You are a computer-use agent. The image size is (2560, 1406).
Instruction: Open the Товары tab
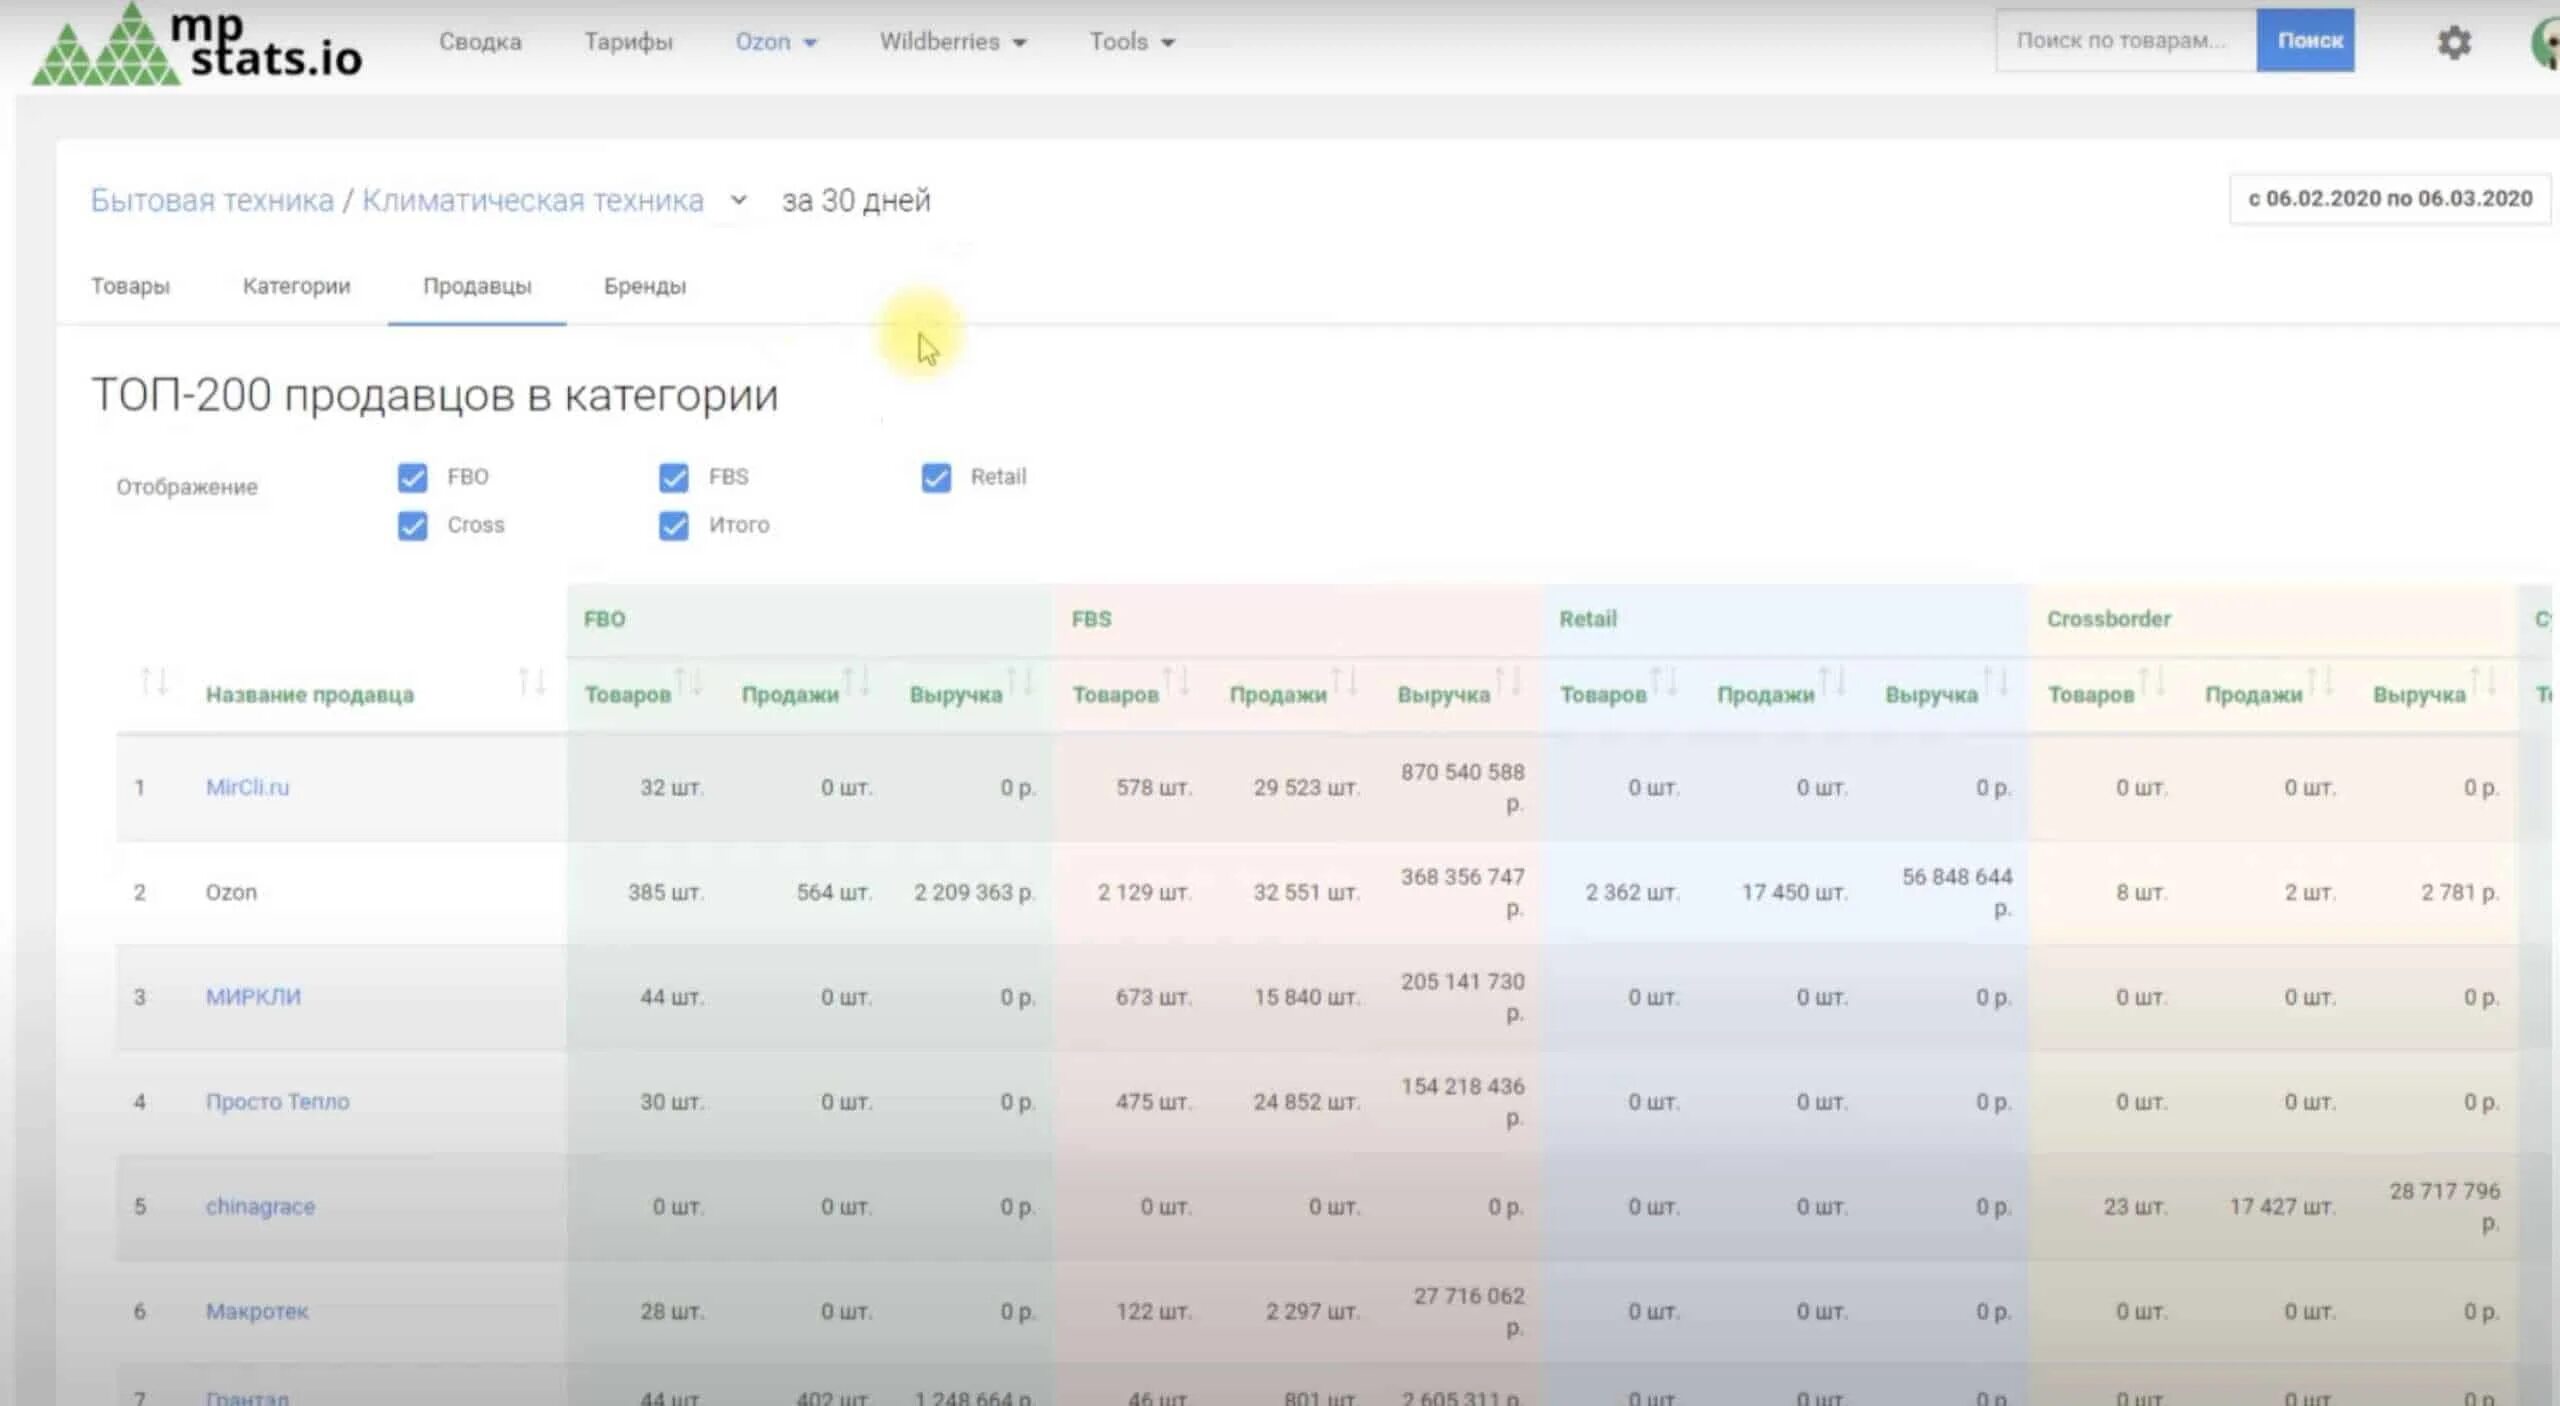[x=130, y=286]
